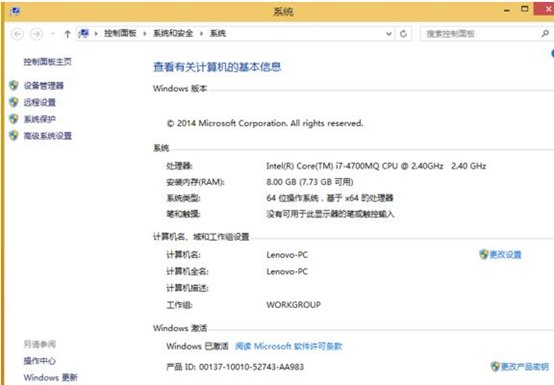The width and height of the screenshot is (554, 385).
Task: Select 系统和安全 breadcrumb in address bar
Action: click(x=173, y=33)
